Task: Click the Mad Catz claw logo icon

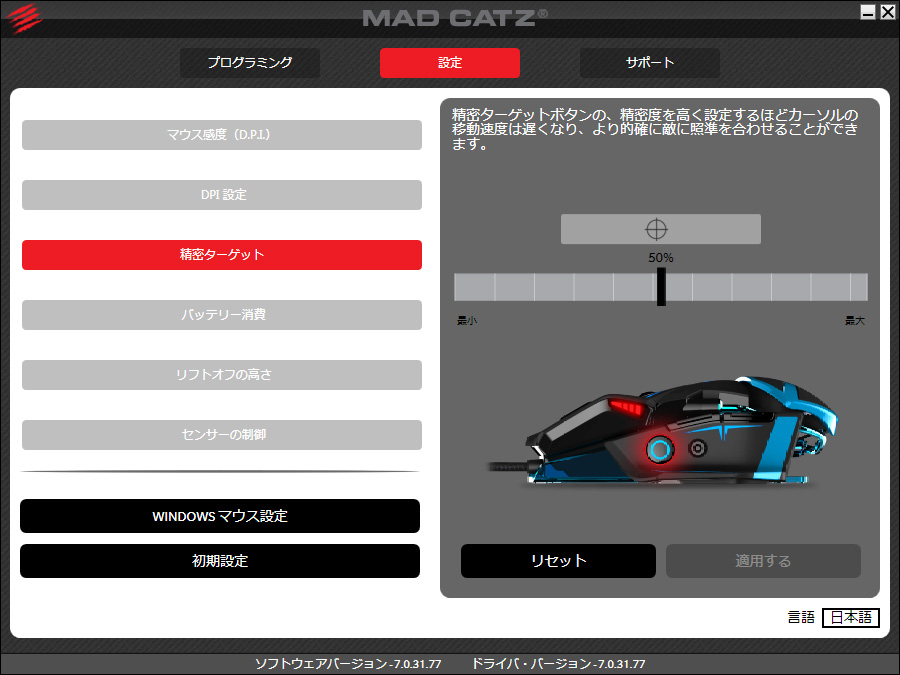Action: [25, 18]
